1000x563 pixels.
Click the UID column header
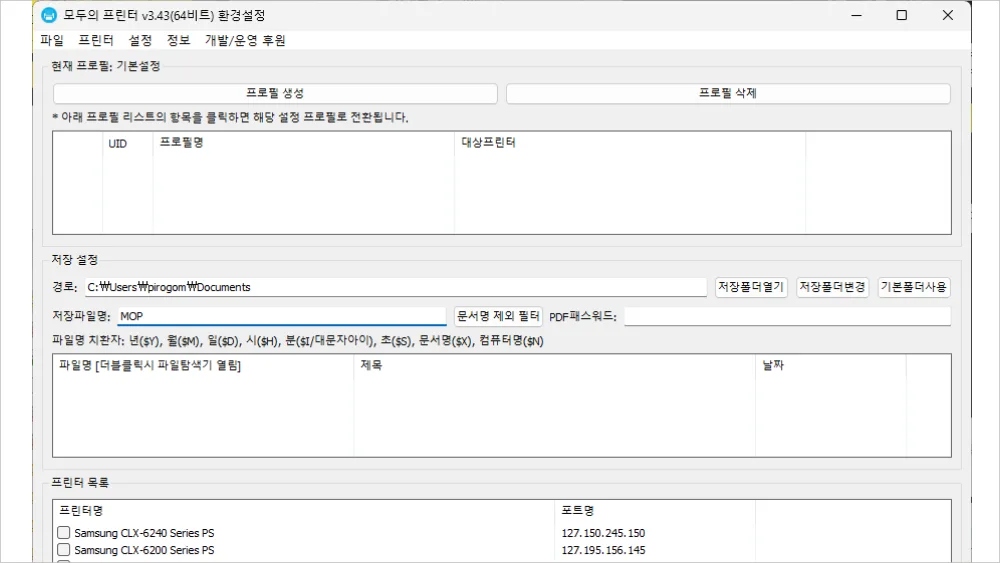[128, 143]
